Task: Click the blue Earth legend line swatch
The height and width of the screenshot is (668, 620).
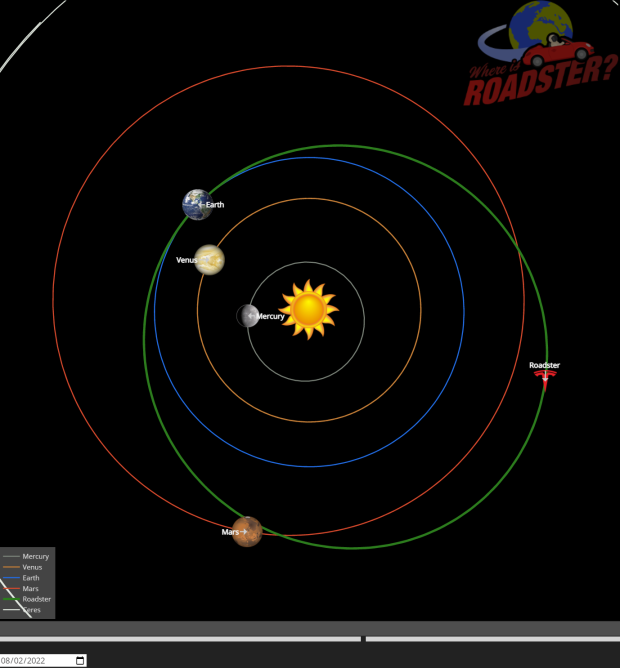Action: (12, 578)
